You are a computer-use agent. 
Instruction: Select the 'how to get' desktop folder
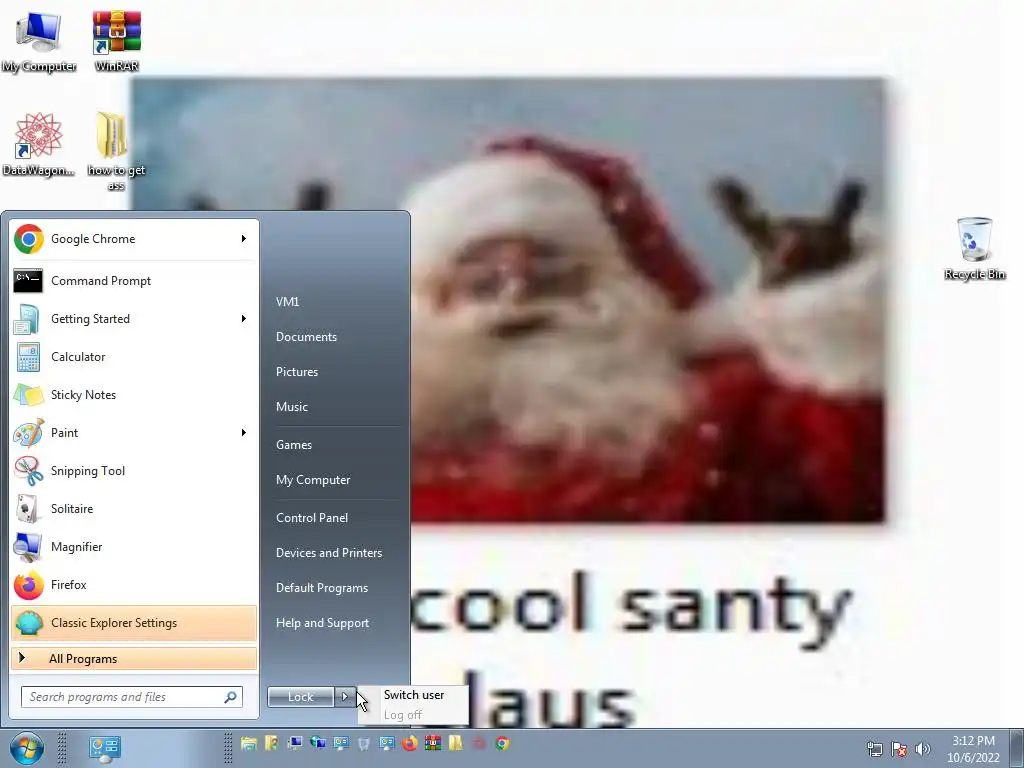(116, 152)
